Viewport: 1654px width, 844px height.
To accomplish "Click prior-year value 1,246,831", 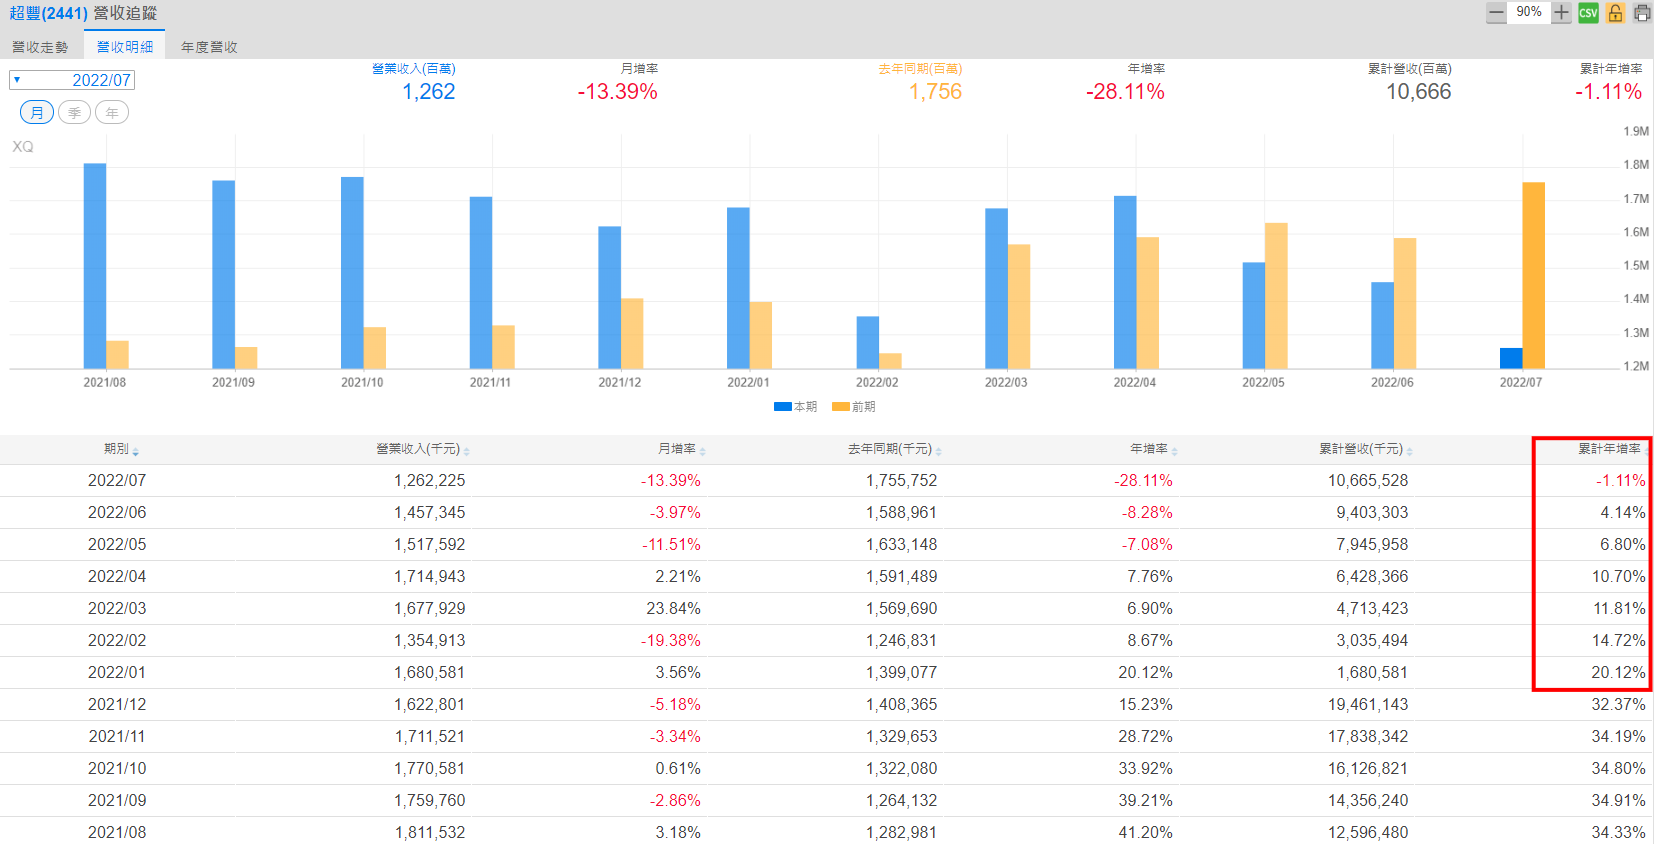I will tap(901, 640).
